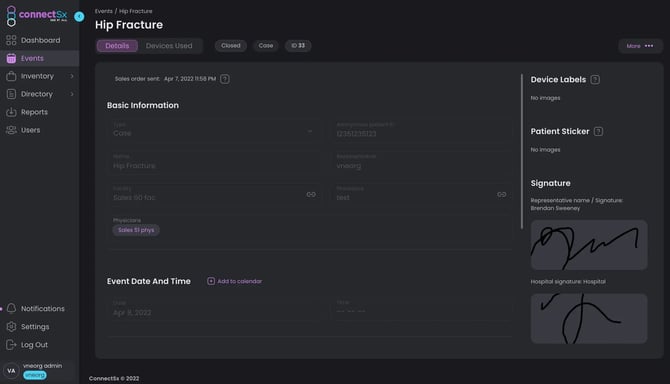Collapse sidebar with the blue arrow button

pos(79,17)
